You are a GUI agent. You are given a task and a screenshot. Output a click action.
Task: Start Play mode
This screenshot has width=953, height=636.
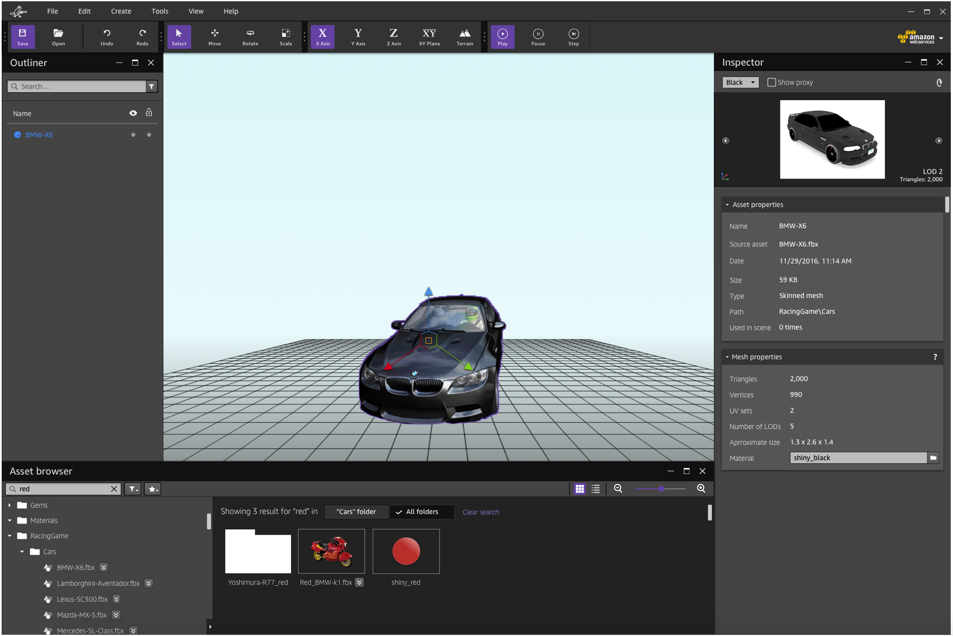tap(503, 36)
